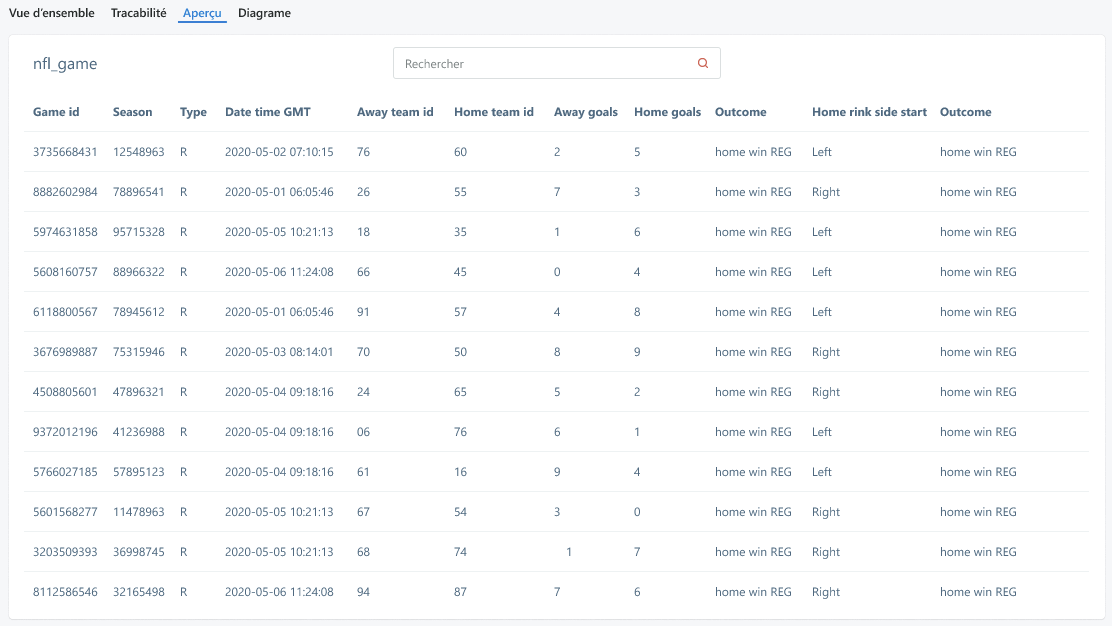1112x626 pixels.
Task: Focus the Rechercher search field
Action: point(557,63)
